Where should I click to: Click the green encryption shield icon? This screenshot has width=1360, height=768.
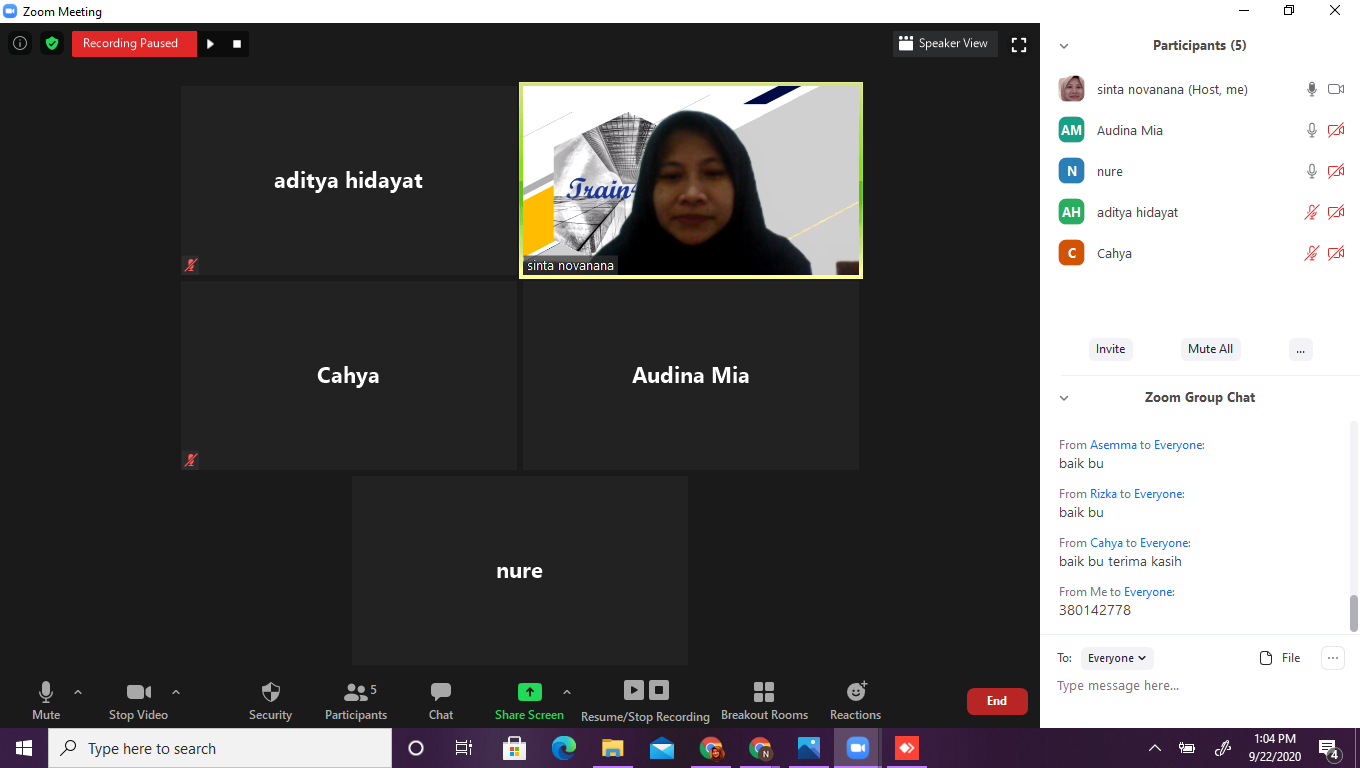[x=52, y=43]
